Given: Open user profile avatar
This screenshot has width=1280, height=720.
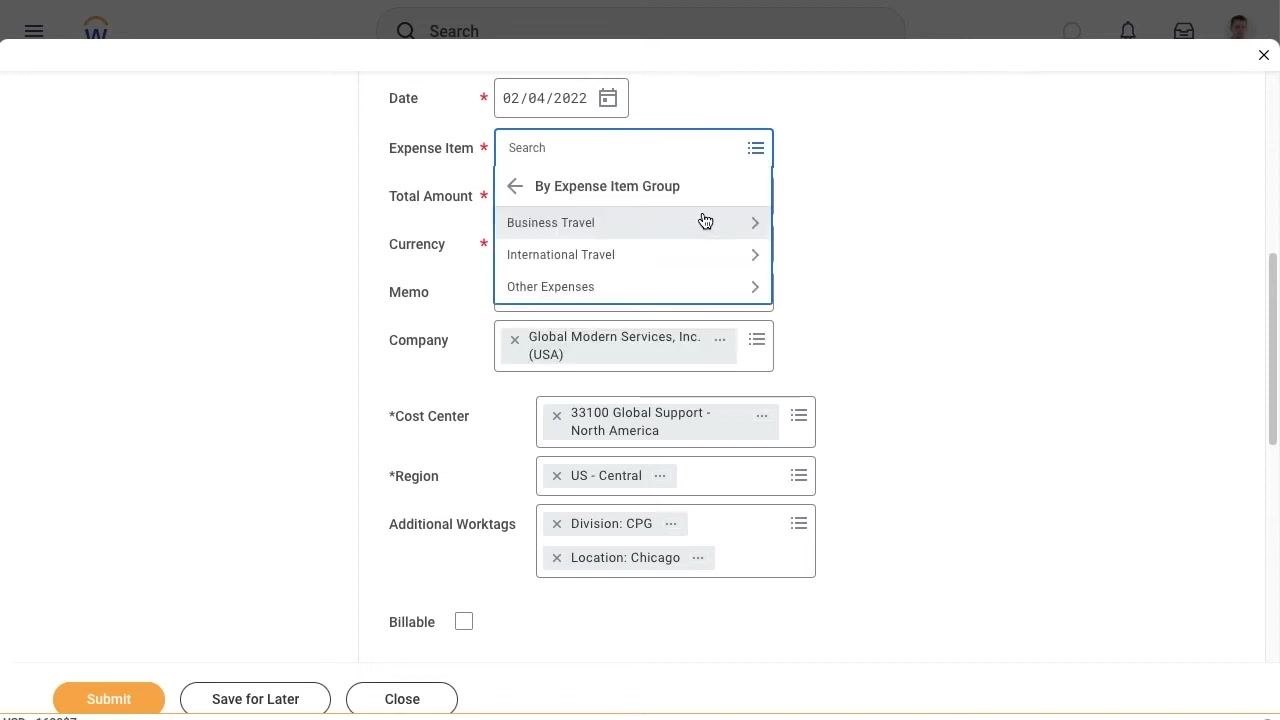Looking at the screenshot, I should (1239, 28).
